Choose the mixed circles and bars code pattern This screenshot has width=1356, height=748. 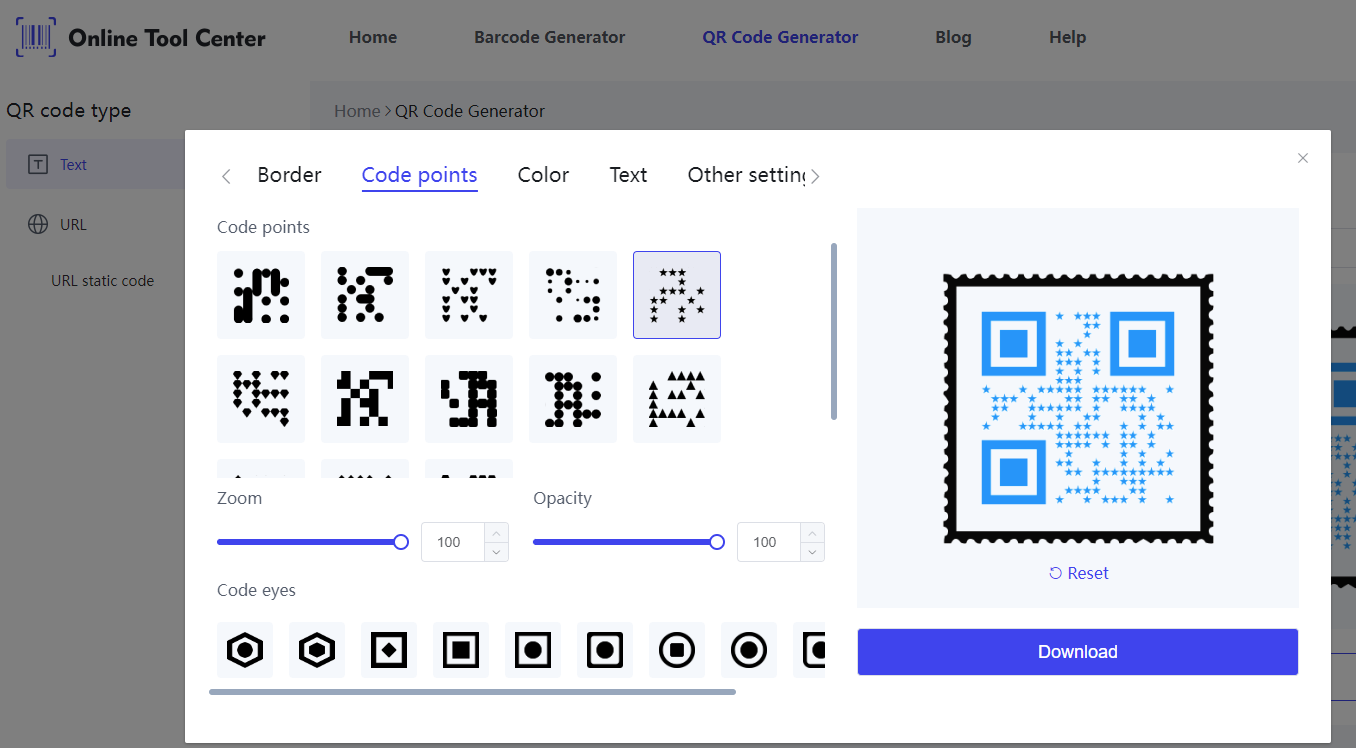pyautogui.click(x=365, y=295)
